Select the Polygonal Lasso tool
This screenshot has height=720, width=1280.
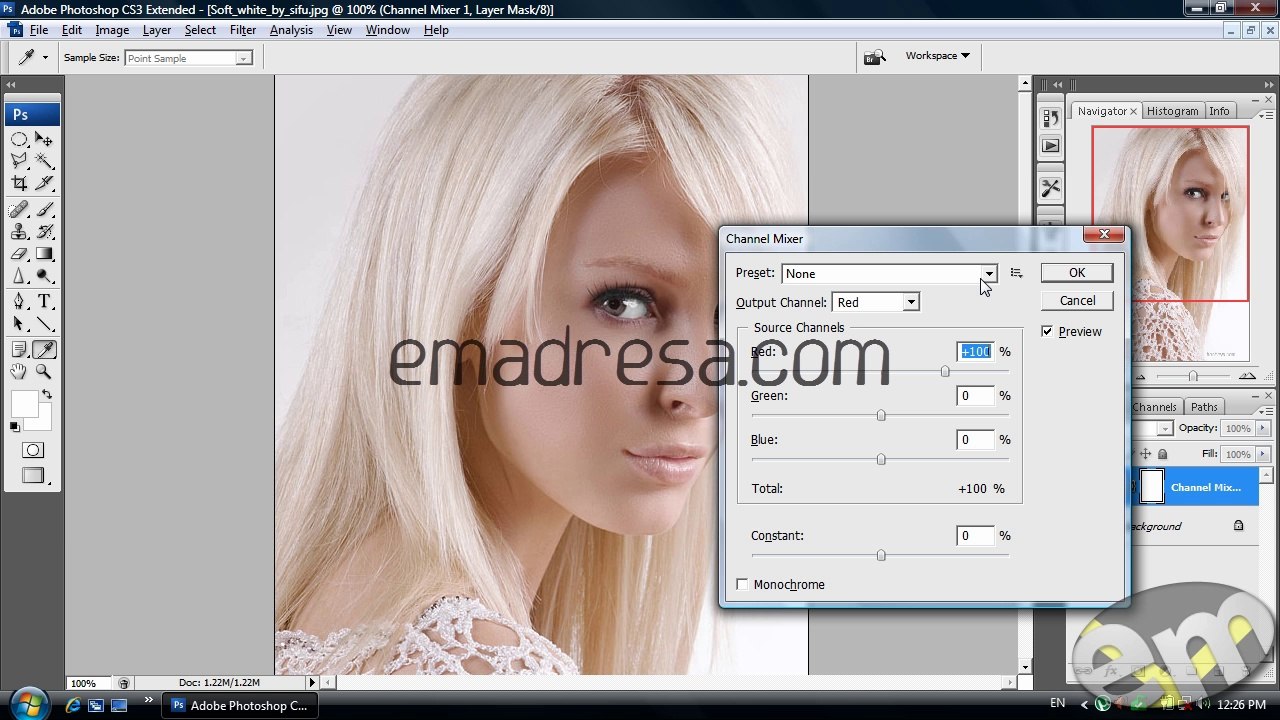point(19,161)
